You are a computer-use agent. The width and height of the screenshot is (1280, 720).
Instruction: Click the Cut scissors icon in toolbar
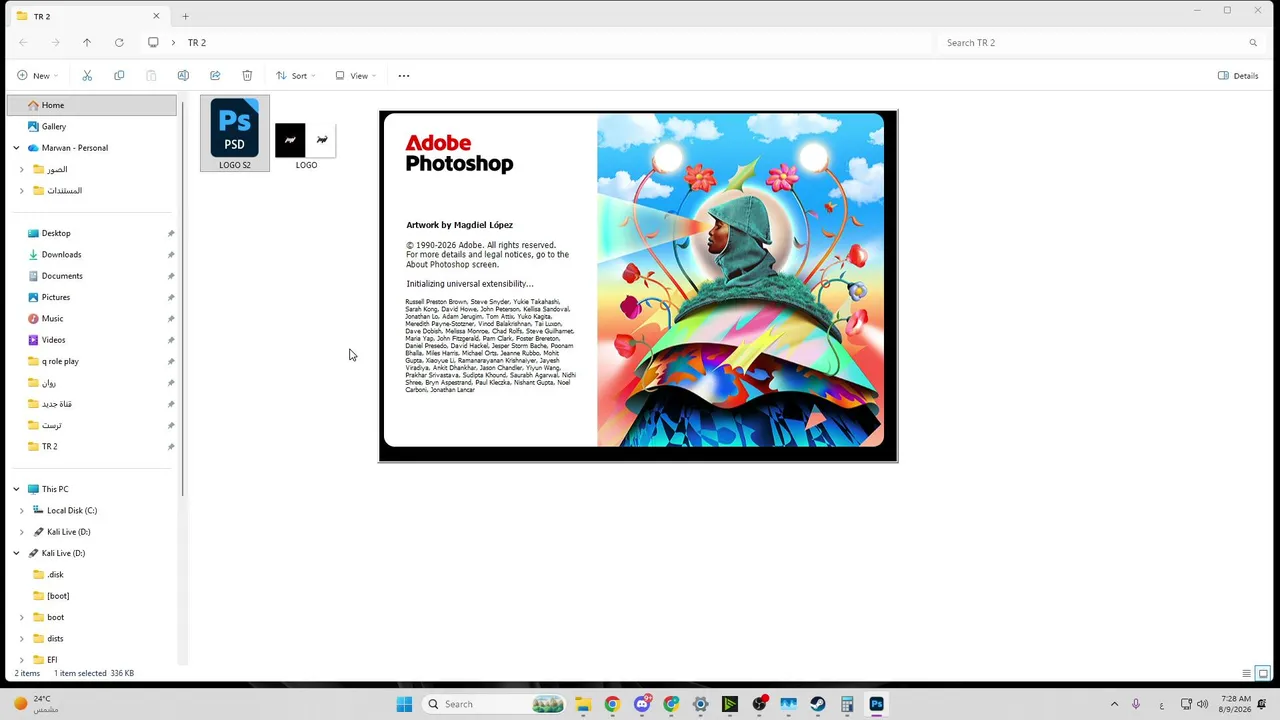pyautogui.click(x=87, y=76)
